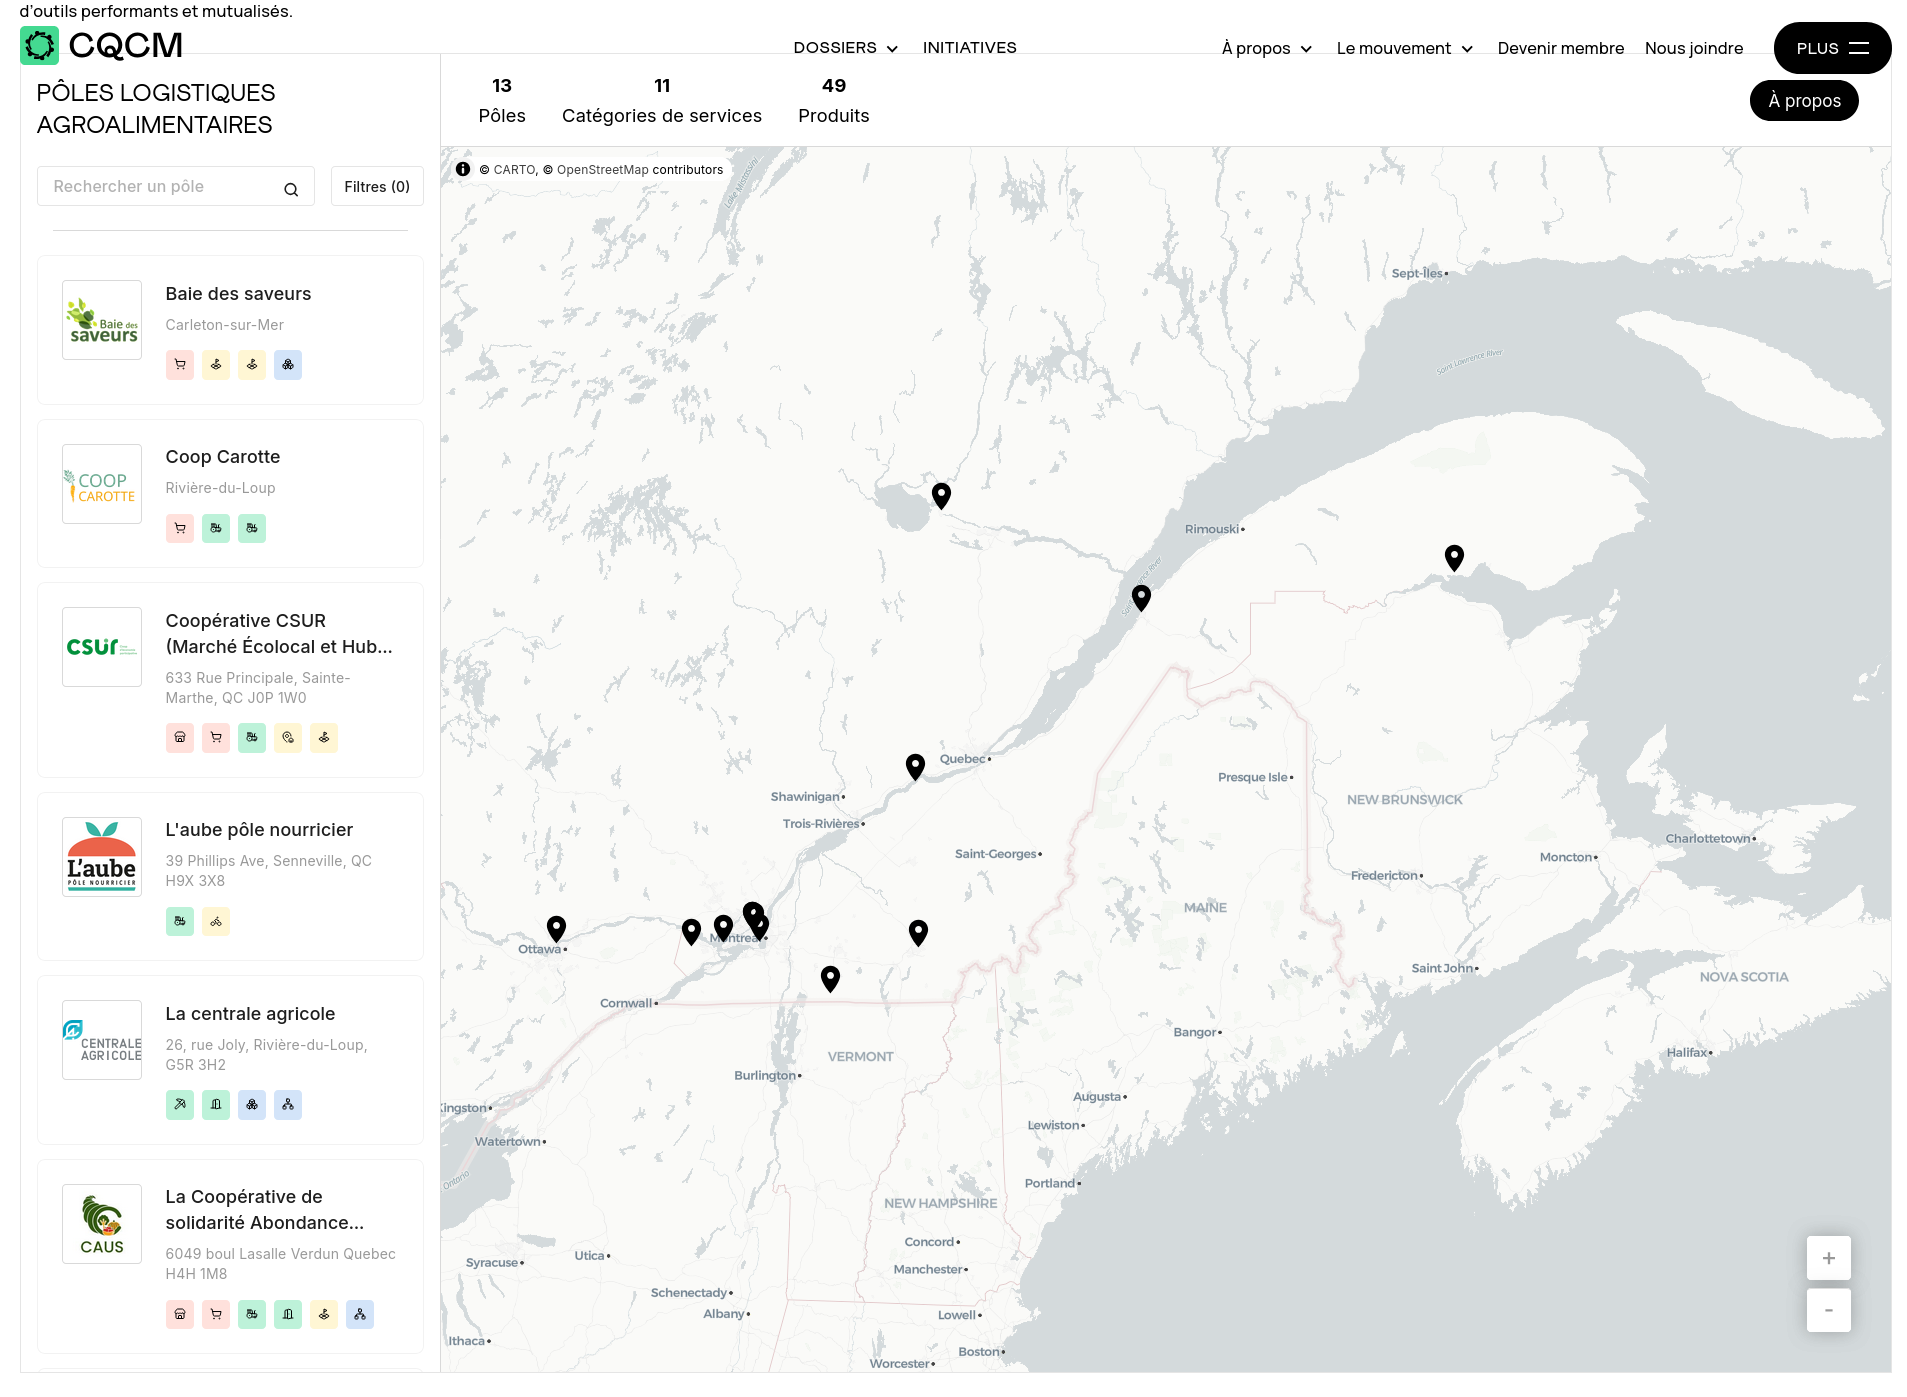Click the pickaxe service icon on La centrale agricole
The image size is (1907, 1397).
(180, 1105)
